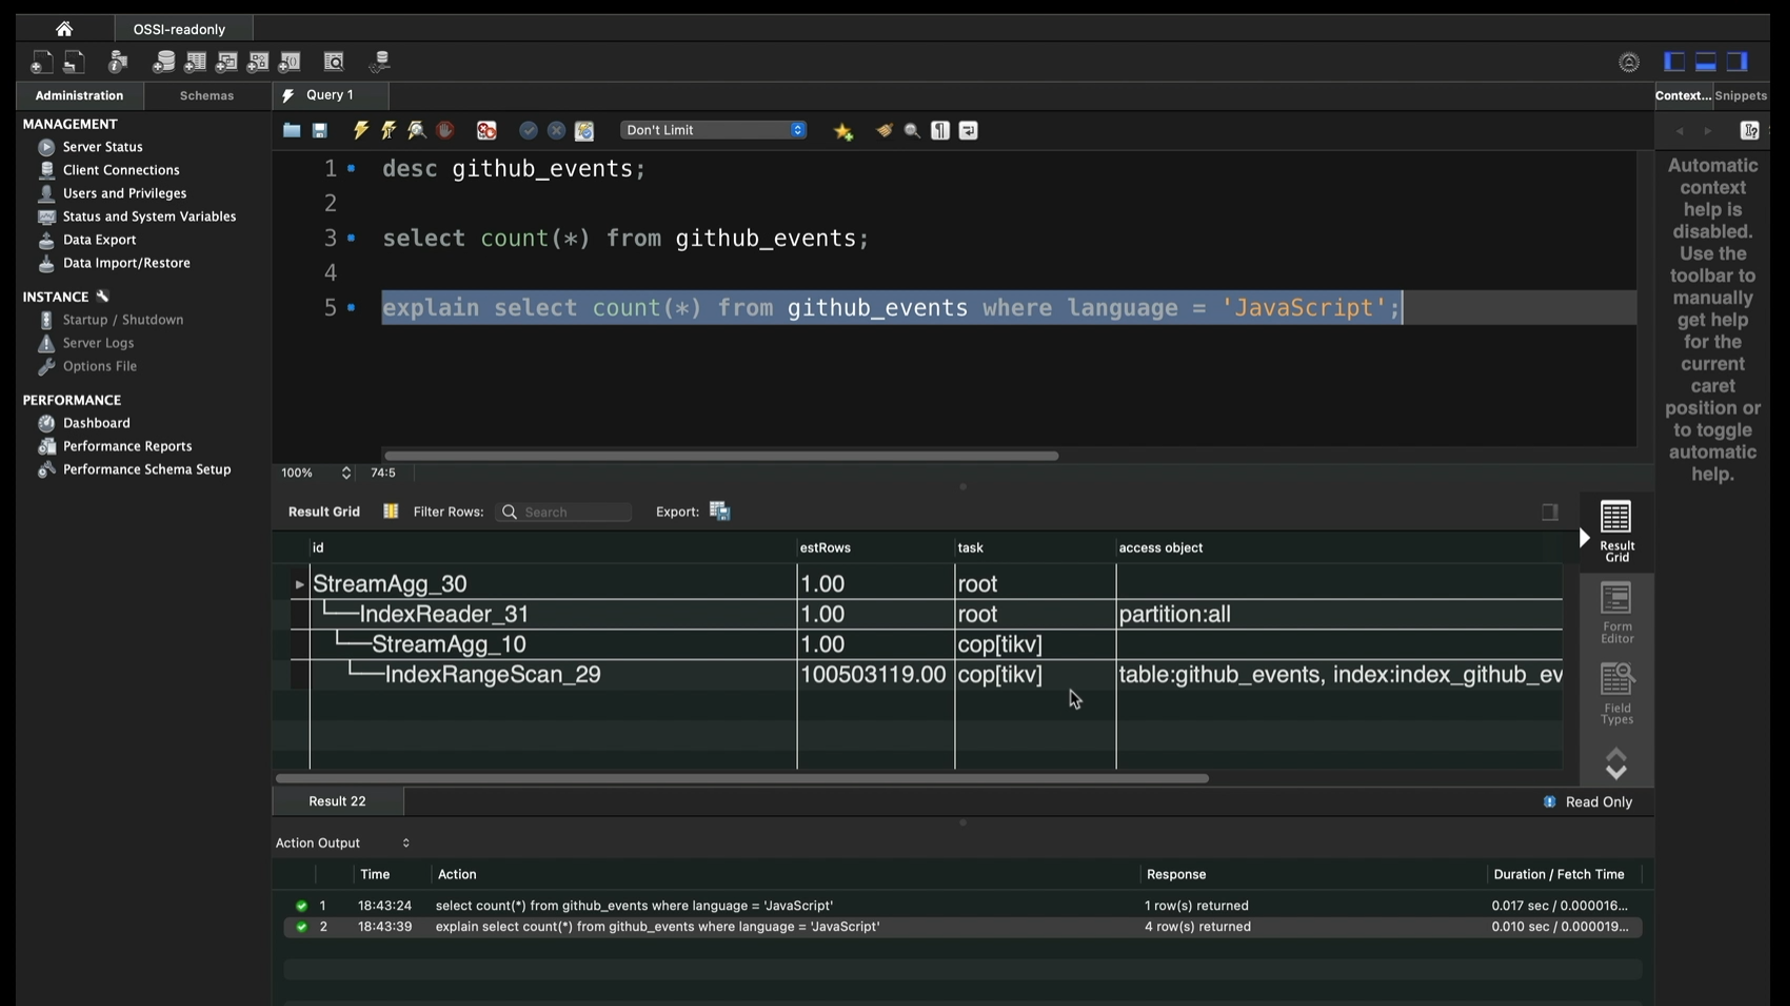Image resolution: width=1790 pixels, height=1006 pixels.
Task: Create a new schema icon
Action: click(x=164, y=62)
